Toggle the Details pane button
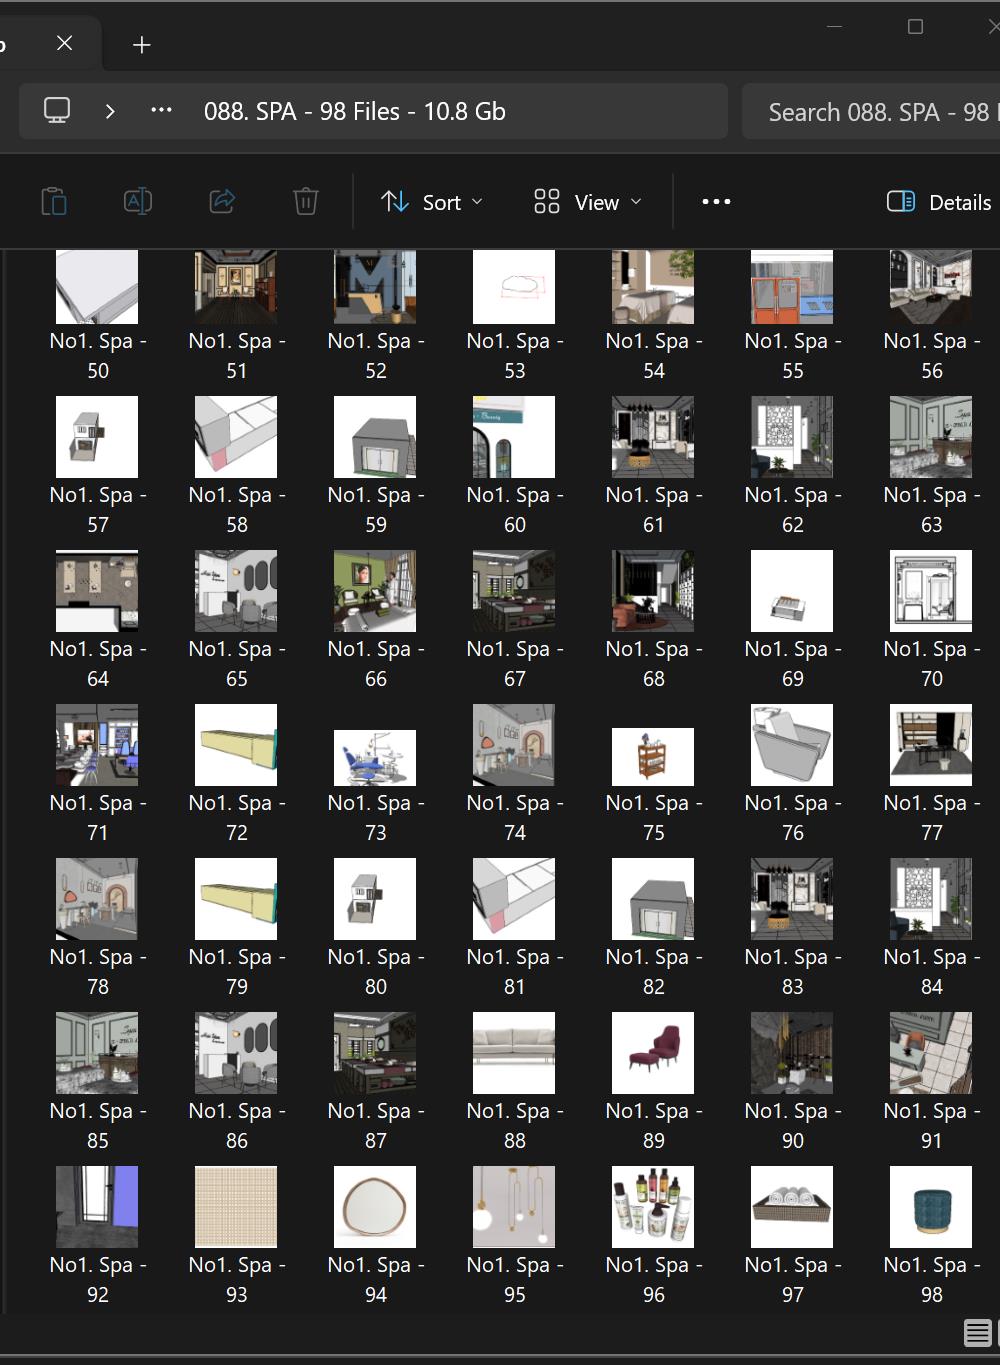The width and height of the screenshot is (1000, 1365). [939, 202]
